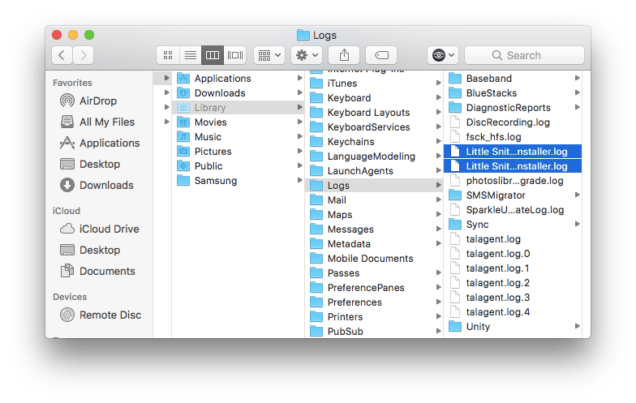This screenshot has height=403, width=636.
Task: Open the eye Quick Look dropdown
Action: pos(443,55)
